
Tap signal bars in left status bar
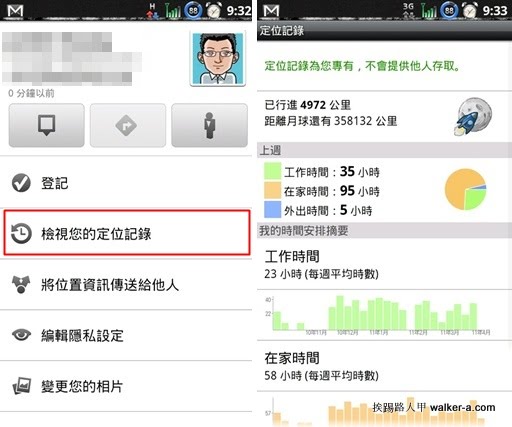coord(173,11)
